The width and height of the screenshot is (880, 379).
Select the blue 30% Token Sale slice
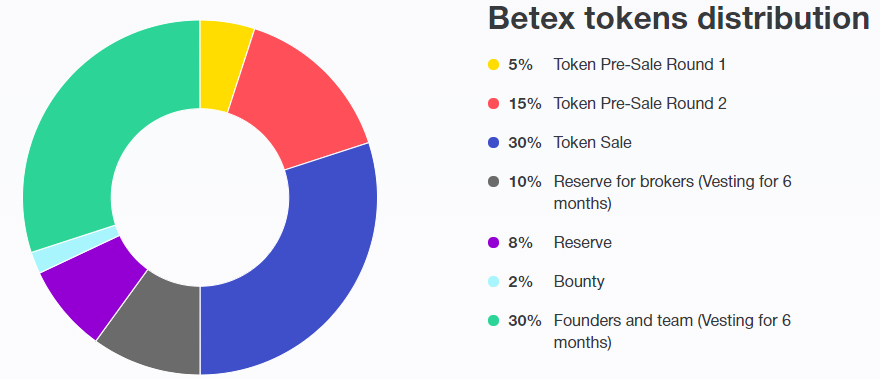click(x=314, y=264)
